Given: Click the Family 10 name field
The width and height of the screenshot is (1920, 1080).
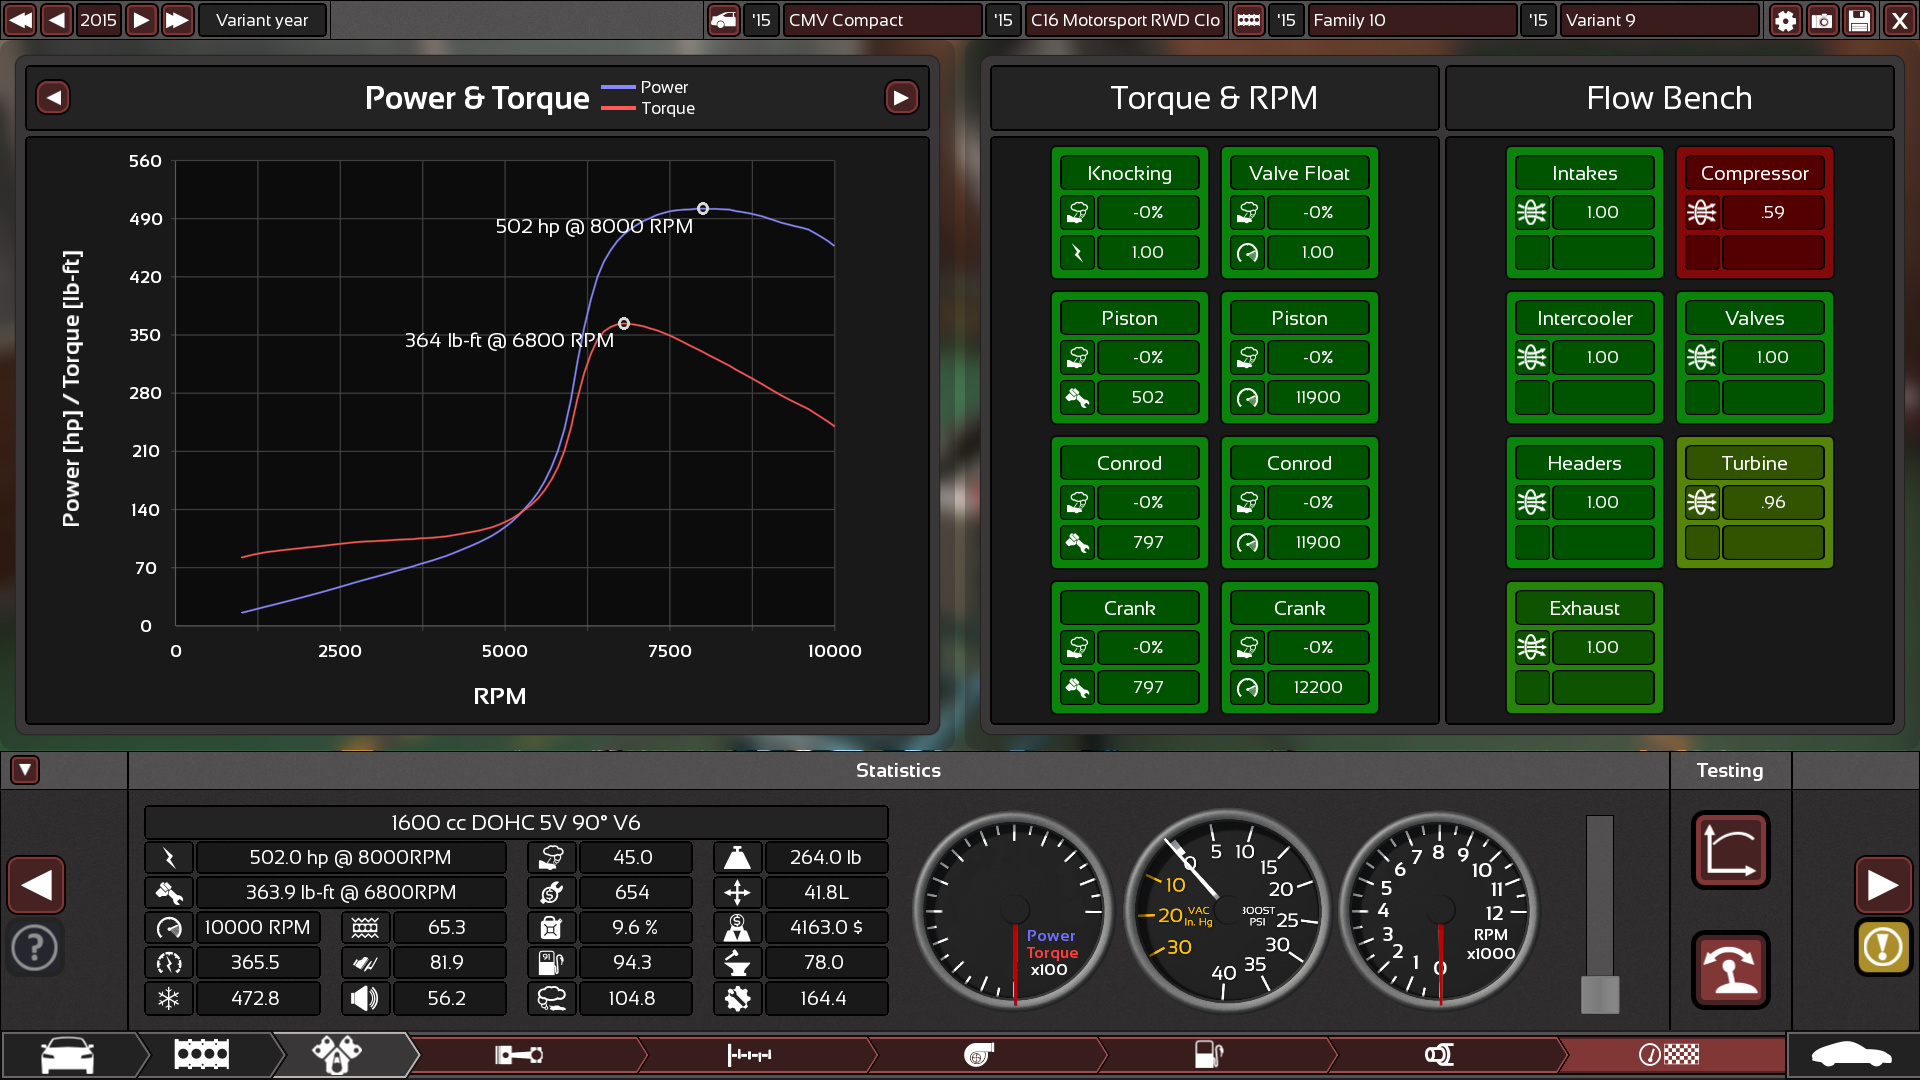Looking at the screenshot, I should 1411,20.
